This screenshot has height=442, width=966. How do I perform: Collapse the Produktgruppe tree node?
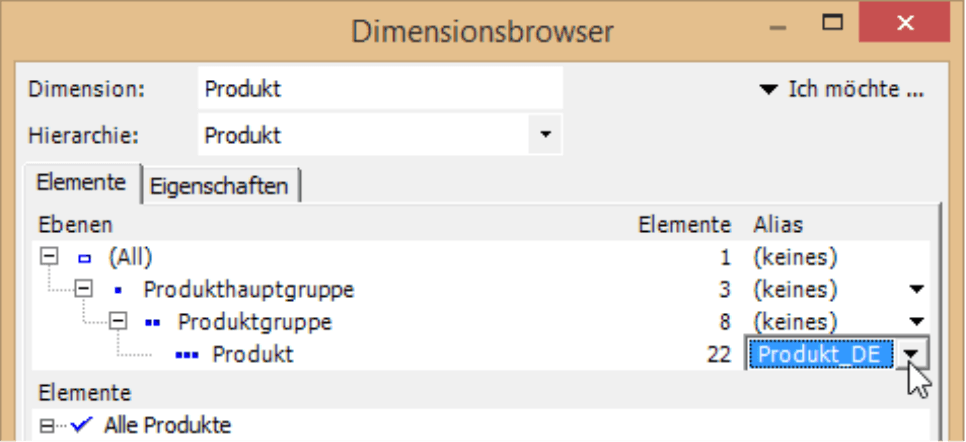pyautogui.click(x=118, y=322)
